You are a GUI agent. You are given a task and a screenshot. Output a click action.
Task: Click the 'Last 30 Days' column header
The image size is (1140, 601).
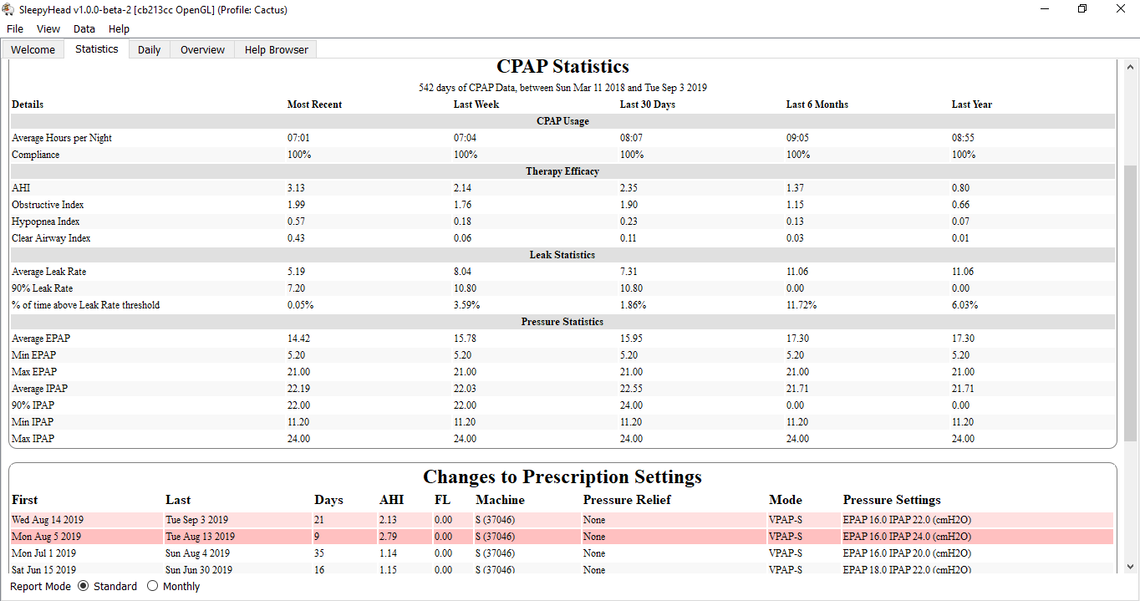point(647,105)
